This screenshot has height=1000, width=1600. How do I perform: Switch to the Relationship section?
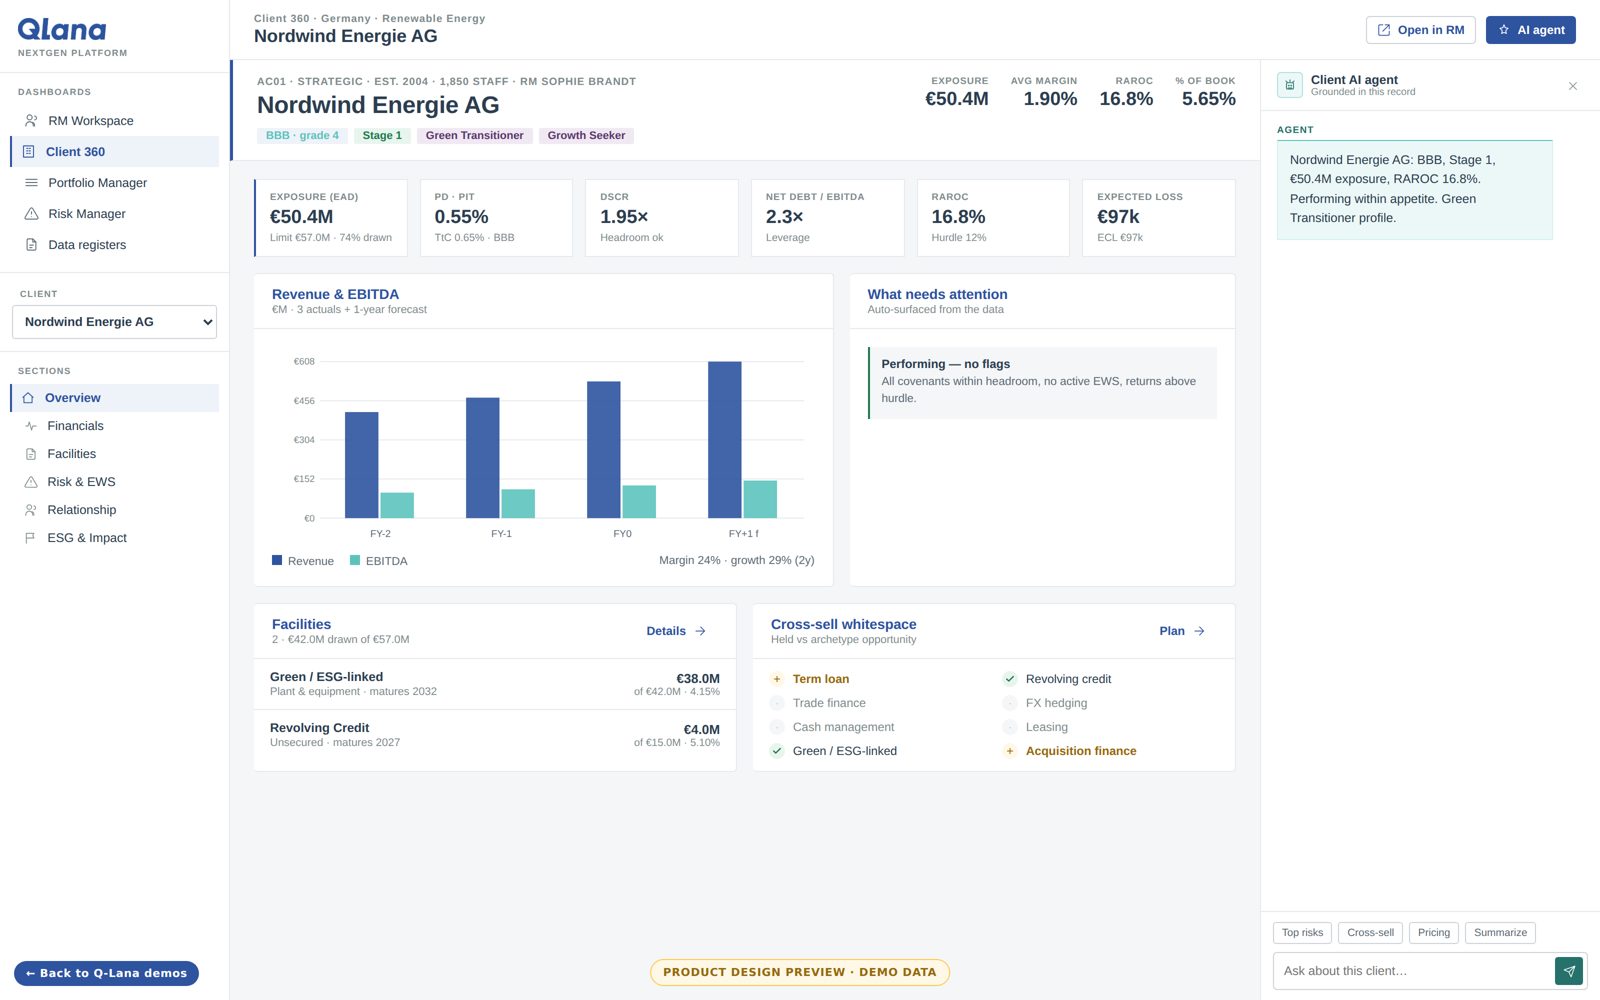pyautogui.click(x=114, y=510)
